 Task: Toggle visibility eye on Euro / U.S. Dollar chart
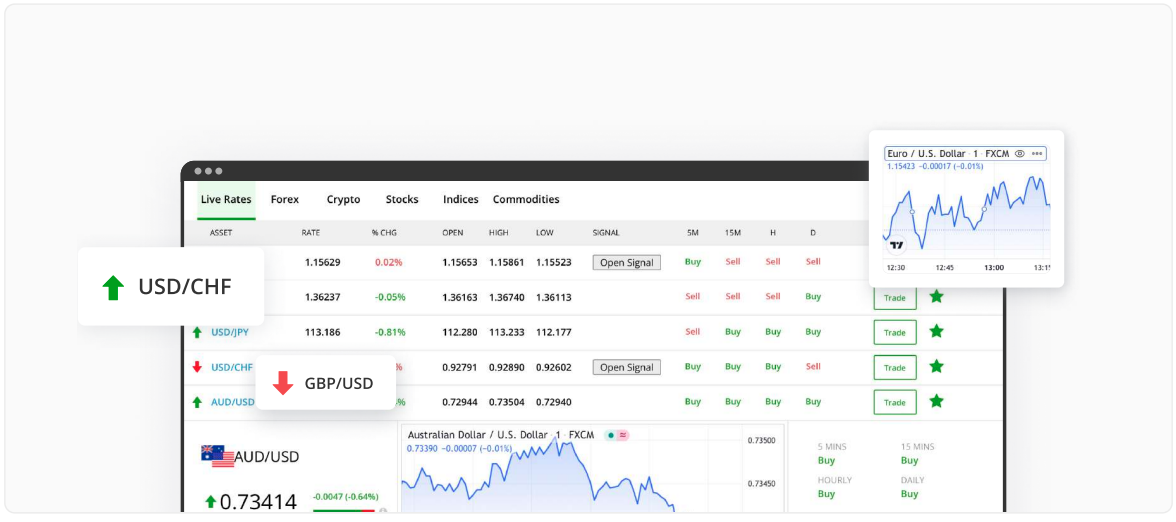[x=1020, y=154]
